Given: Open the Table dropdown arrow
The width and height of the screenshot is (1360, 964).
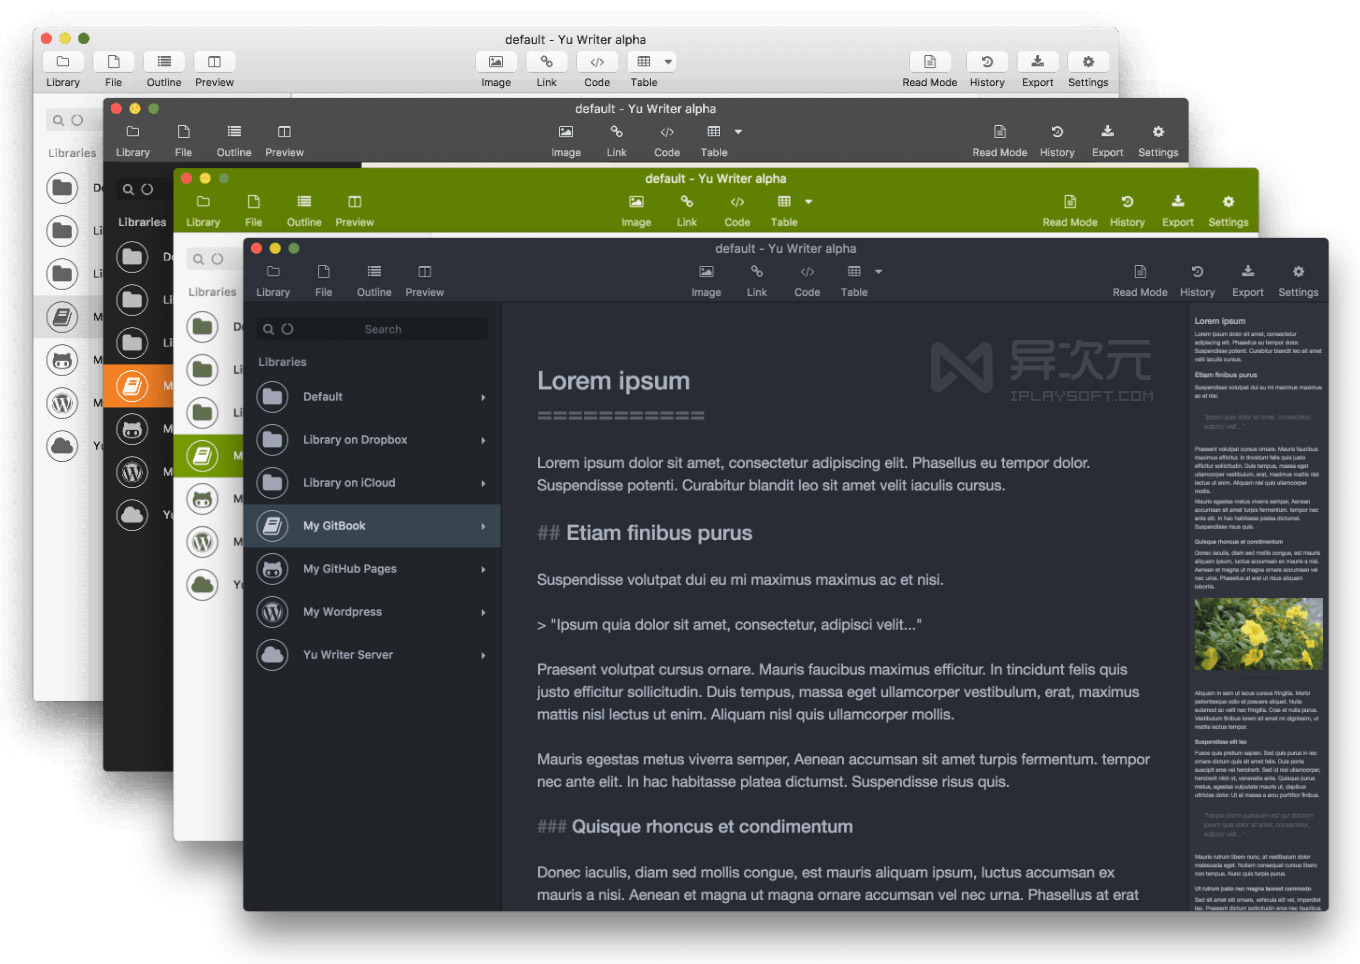Looking at the screenshot, I should 877,271.
